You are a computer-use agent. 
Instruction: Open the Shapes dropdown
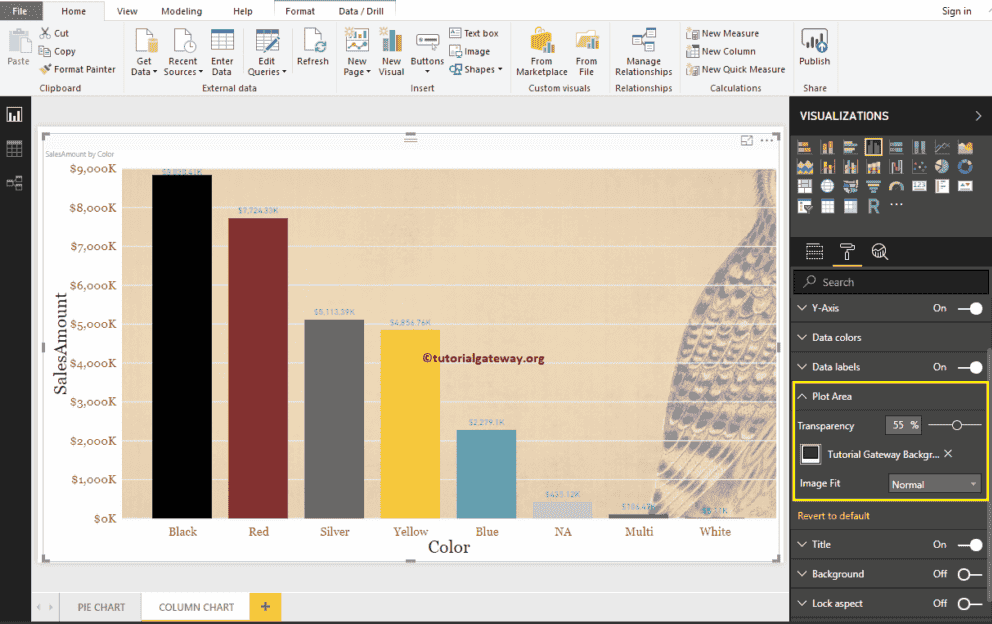click(x=476, y=69)
